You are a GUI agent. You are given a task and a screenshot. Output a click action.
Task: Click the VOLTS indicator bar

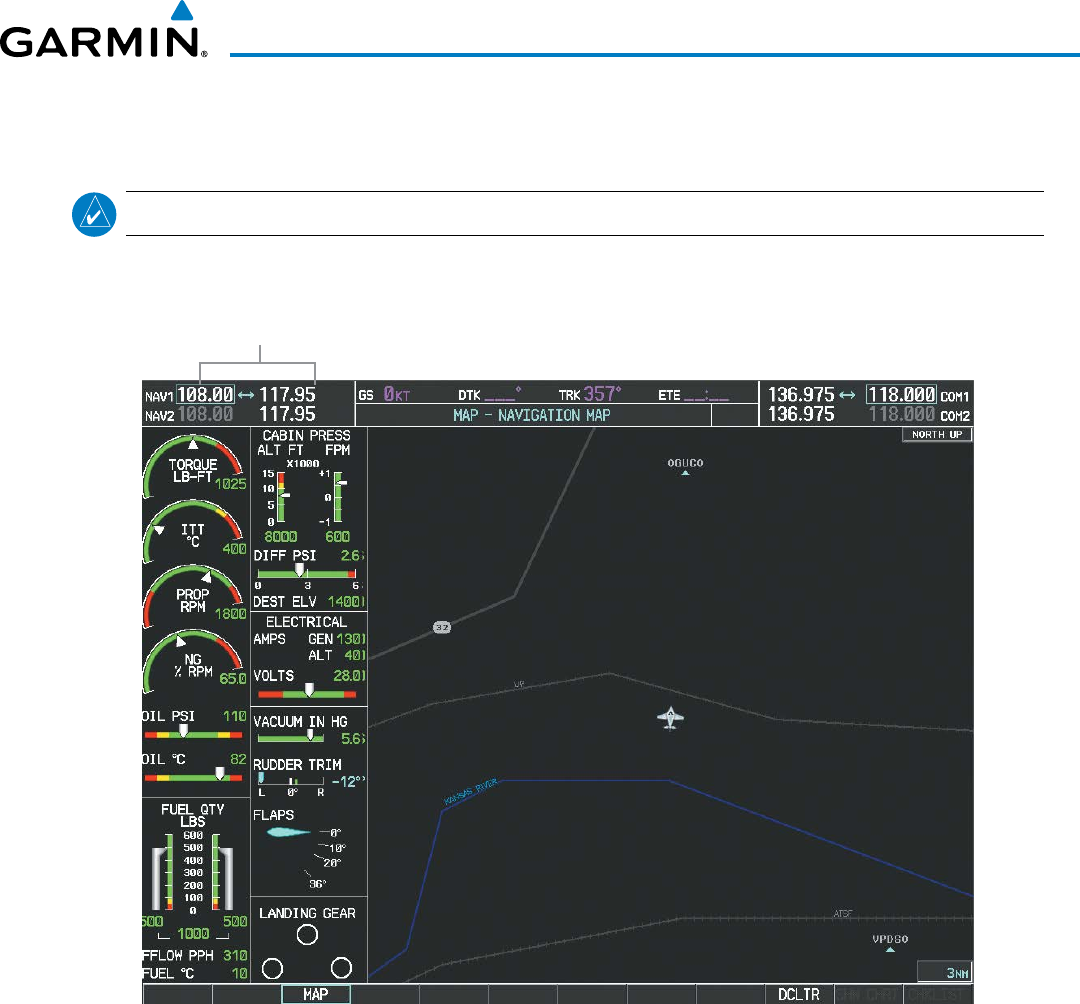tap(307, 693)
